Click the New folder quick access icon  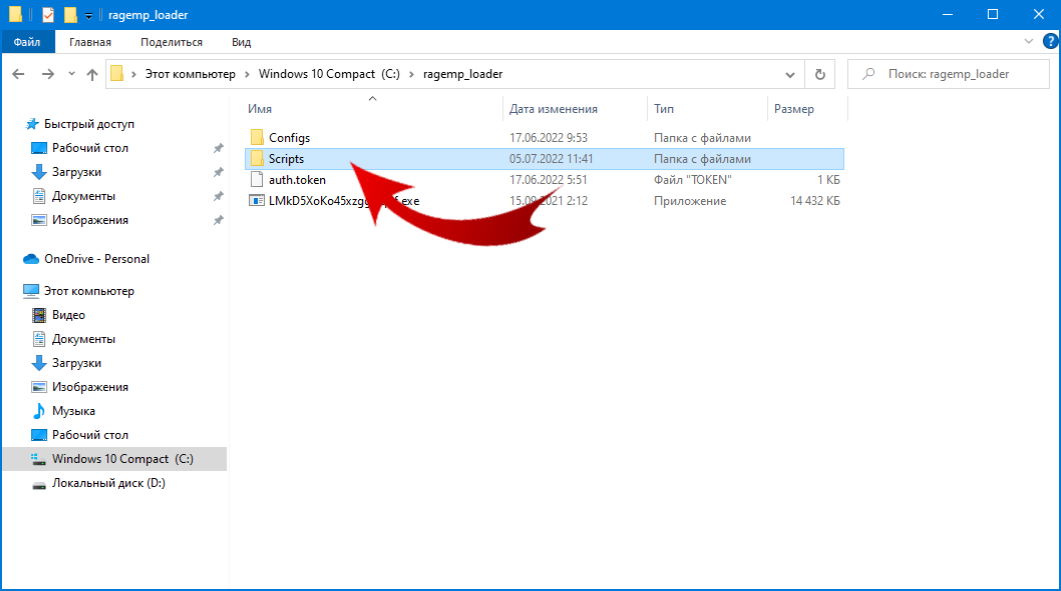coord(70,14)
